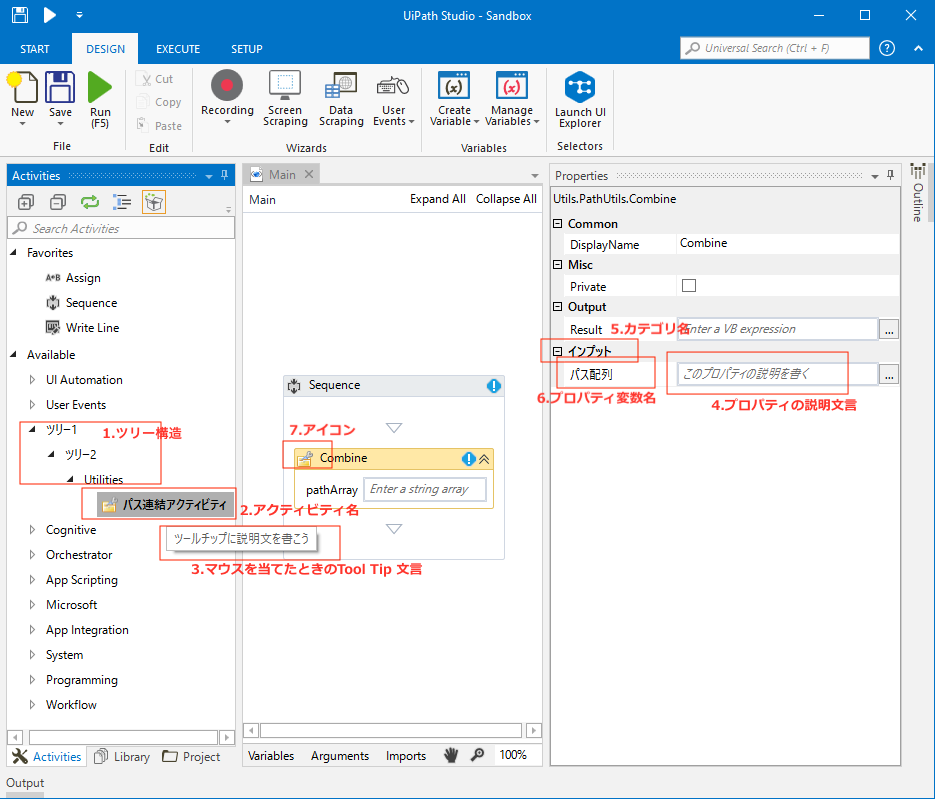Start the Recording wizard
The height and width of the screenshot is (799, 935).
(x=227, y=85)
